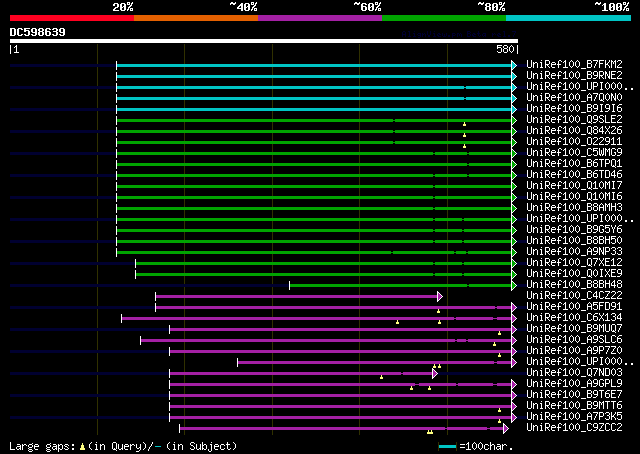Open the UniRef100_Q0IXE9 hit label
Screen dimensions: 640x454
(574, 274)
